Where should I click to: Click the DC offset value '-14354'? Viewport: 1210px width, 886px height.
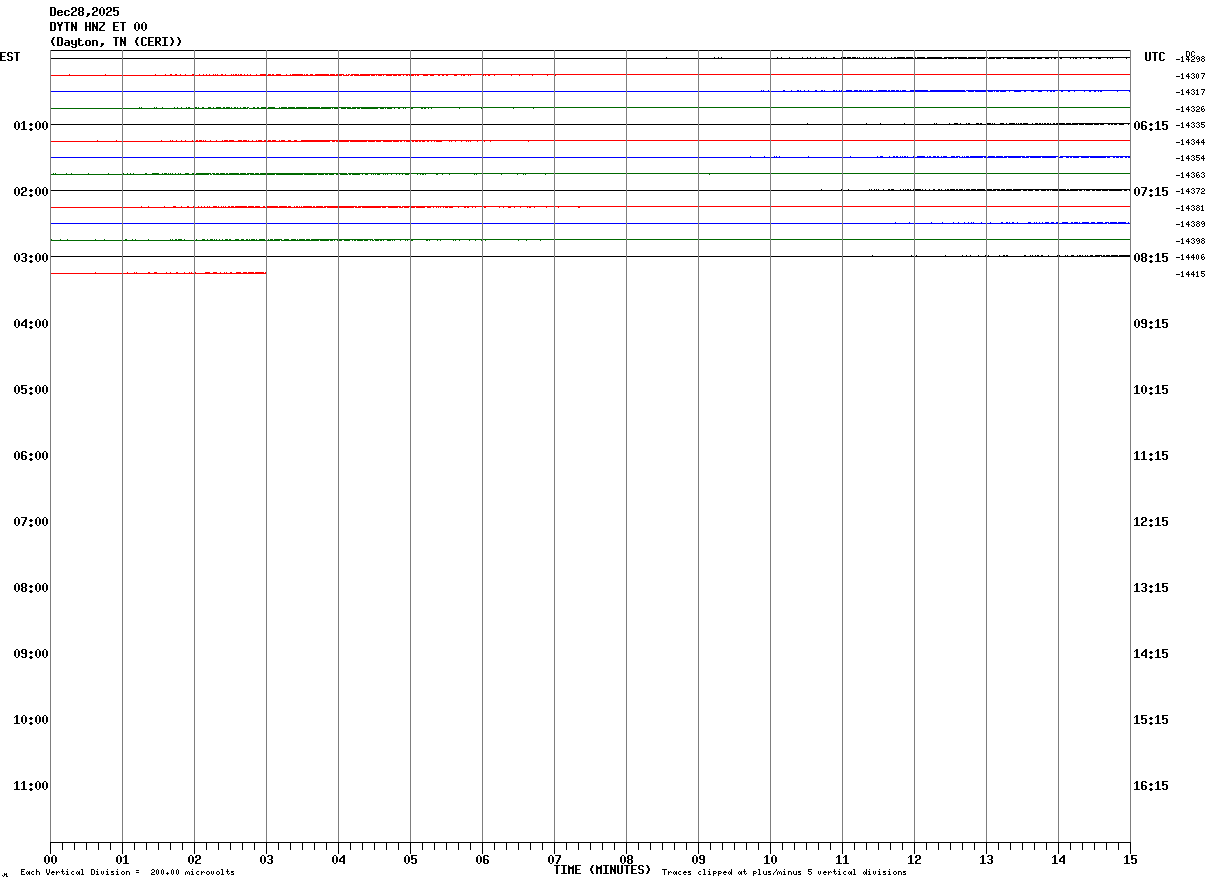pos(1190,158)
